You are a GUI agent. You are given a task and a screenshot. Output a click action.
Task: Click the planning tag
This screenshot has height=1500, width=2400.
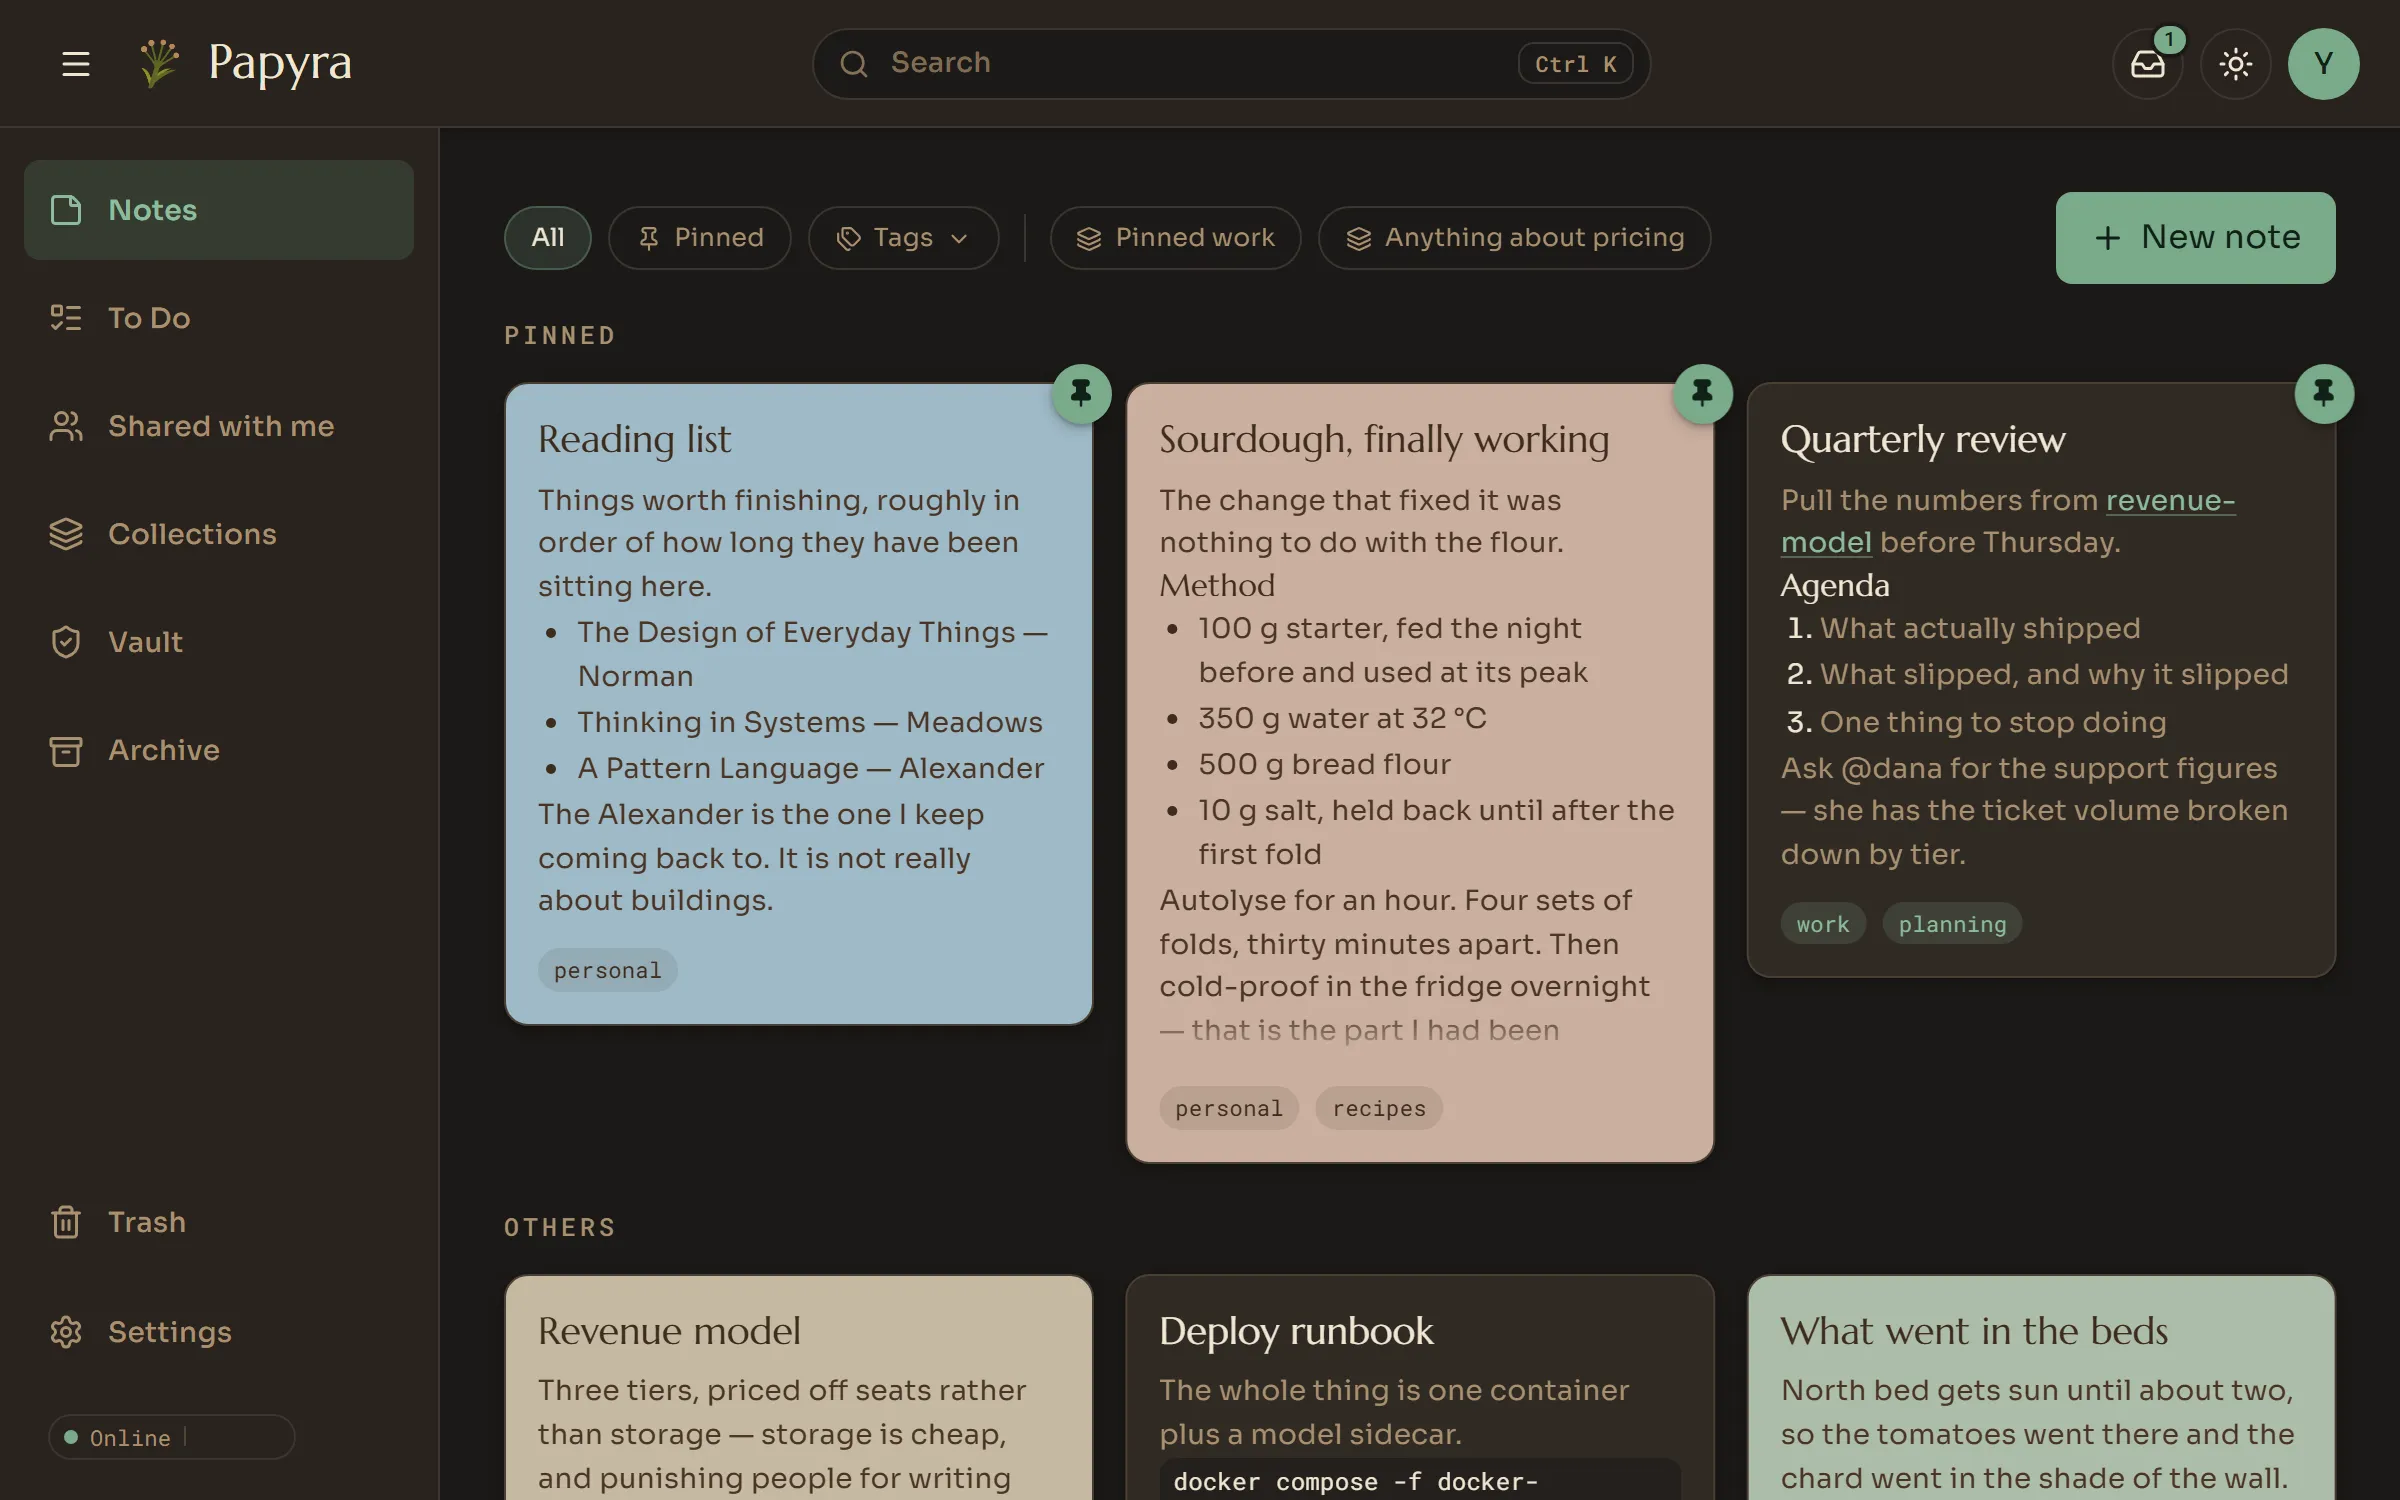pyautogui.click(x=1952, y=924)
